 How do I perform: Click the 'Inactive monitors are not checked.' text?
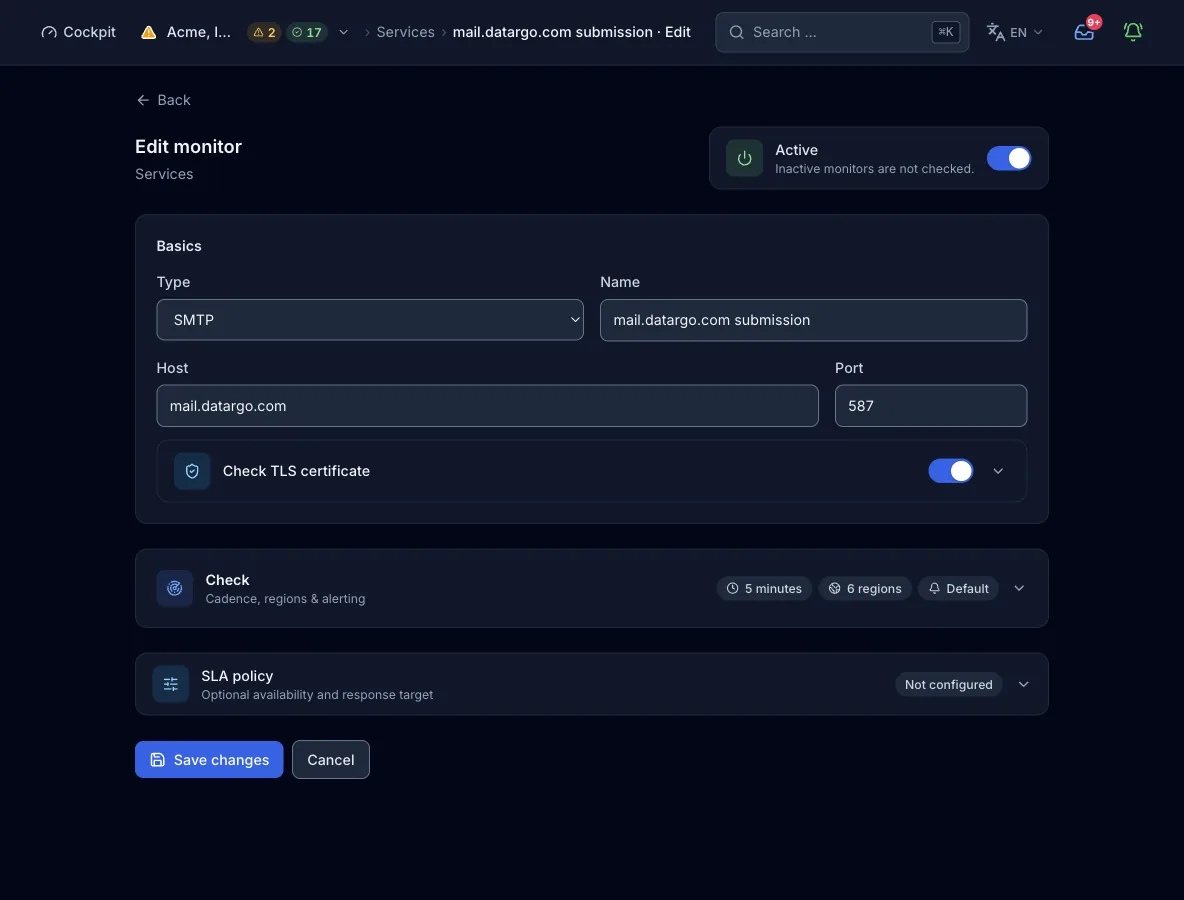click(874, 168)
